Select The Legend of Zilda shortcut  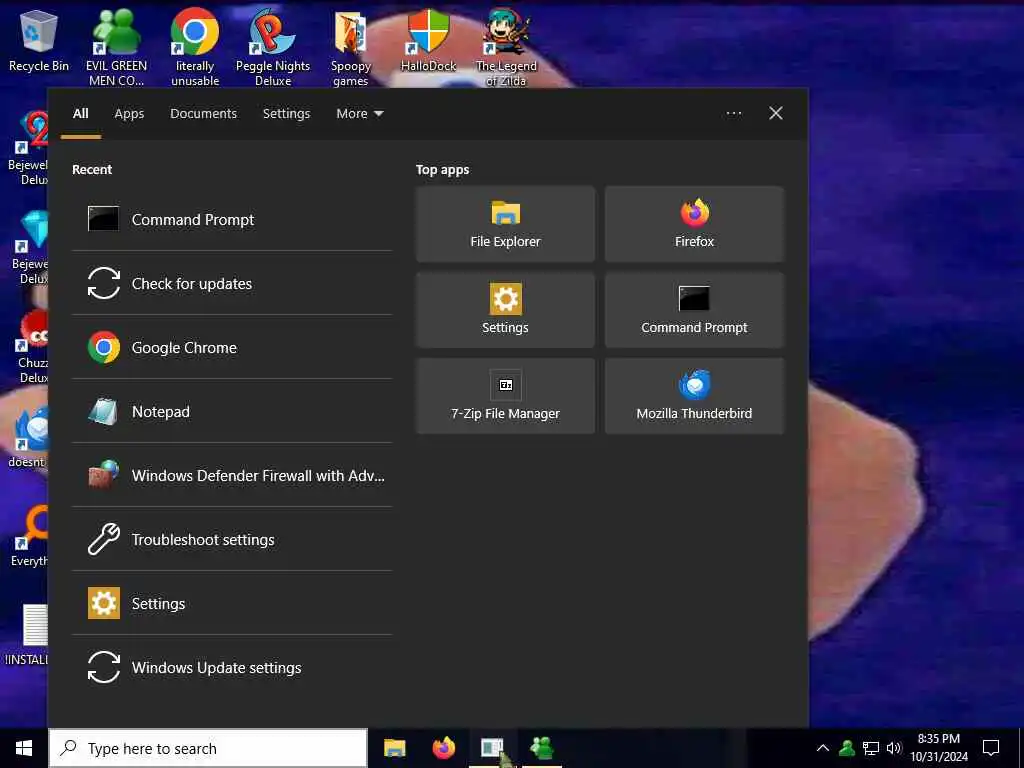(x=506, y=47)
